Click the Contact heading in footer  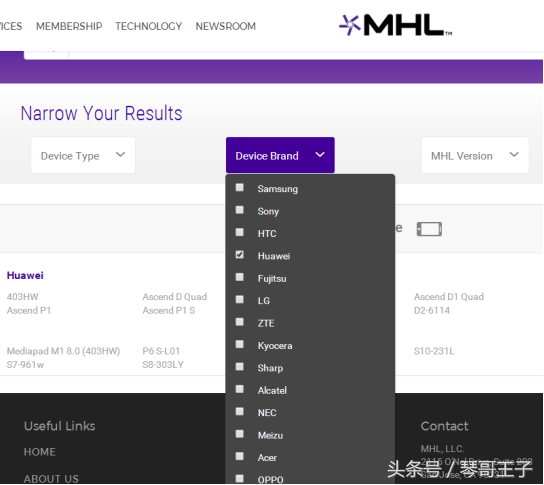[x=444, y=426]
